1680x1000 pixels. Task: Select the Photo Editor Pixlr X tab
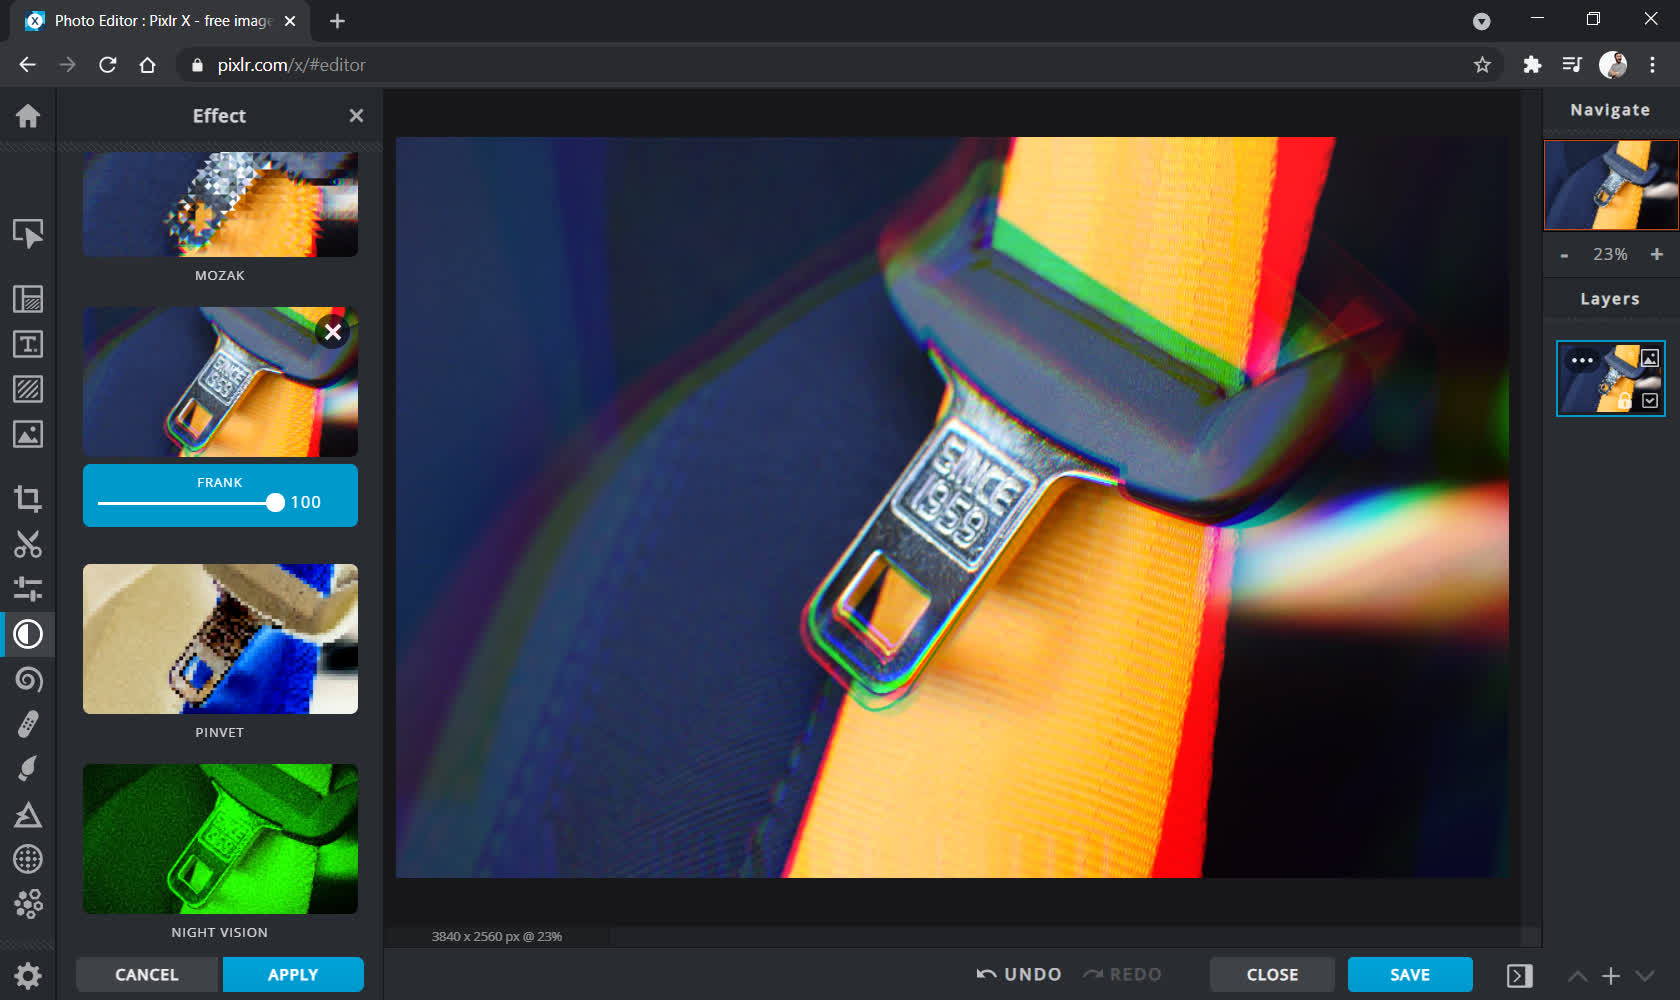pyautogui.click(x=160, y=21)
